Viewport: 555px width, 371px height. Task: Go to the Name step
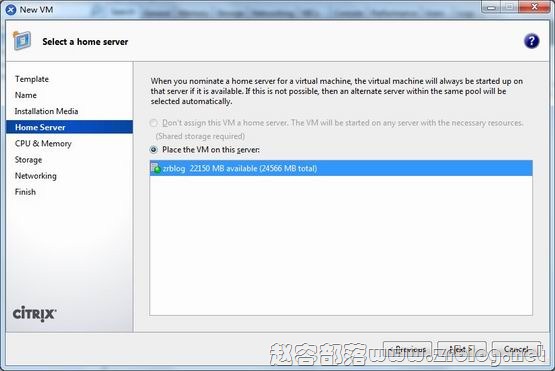point(25,95)
